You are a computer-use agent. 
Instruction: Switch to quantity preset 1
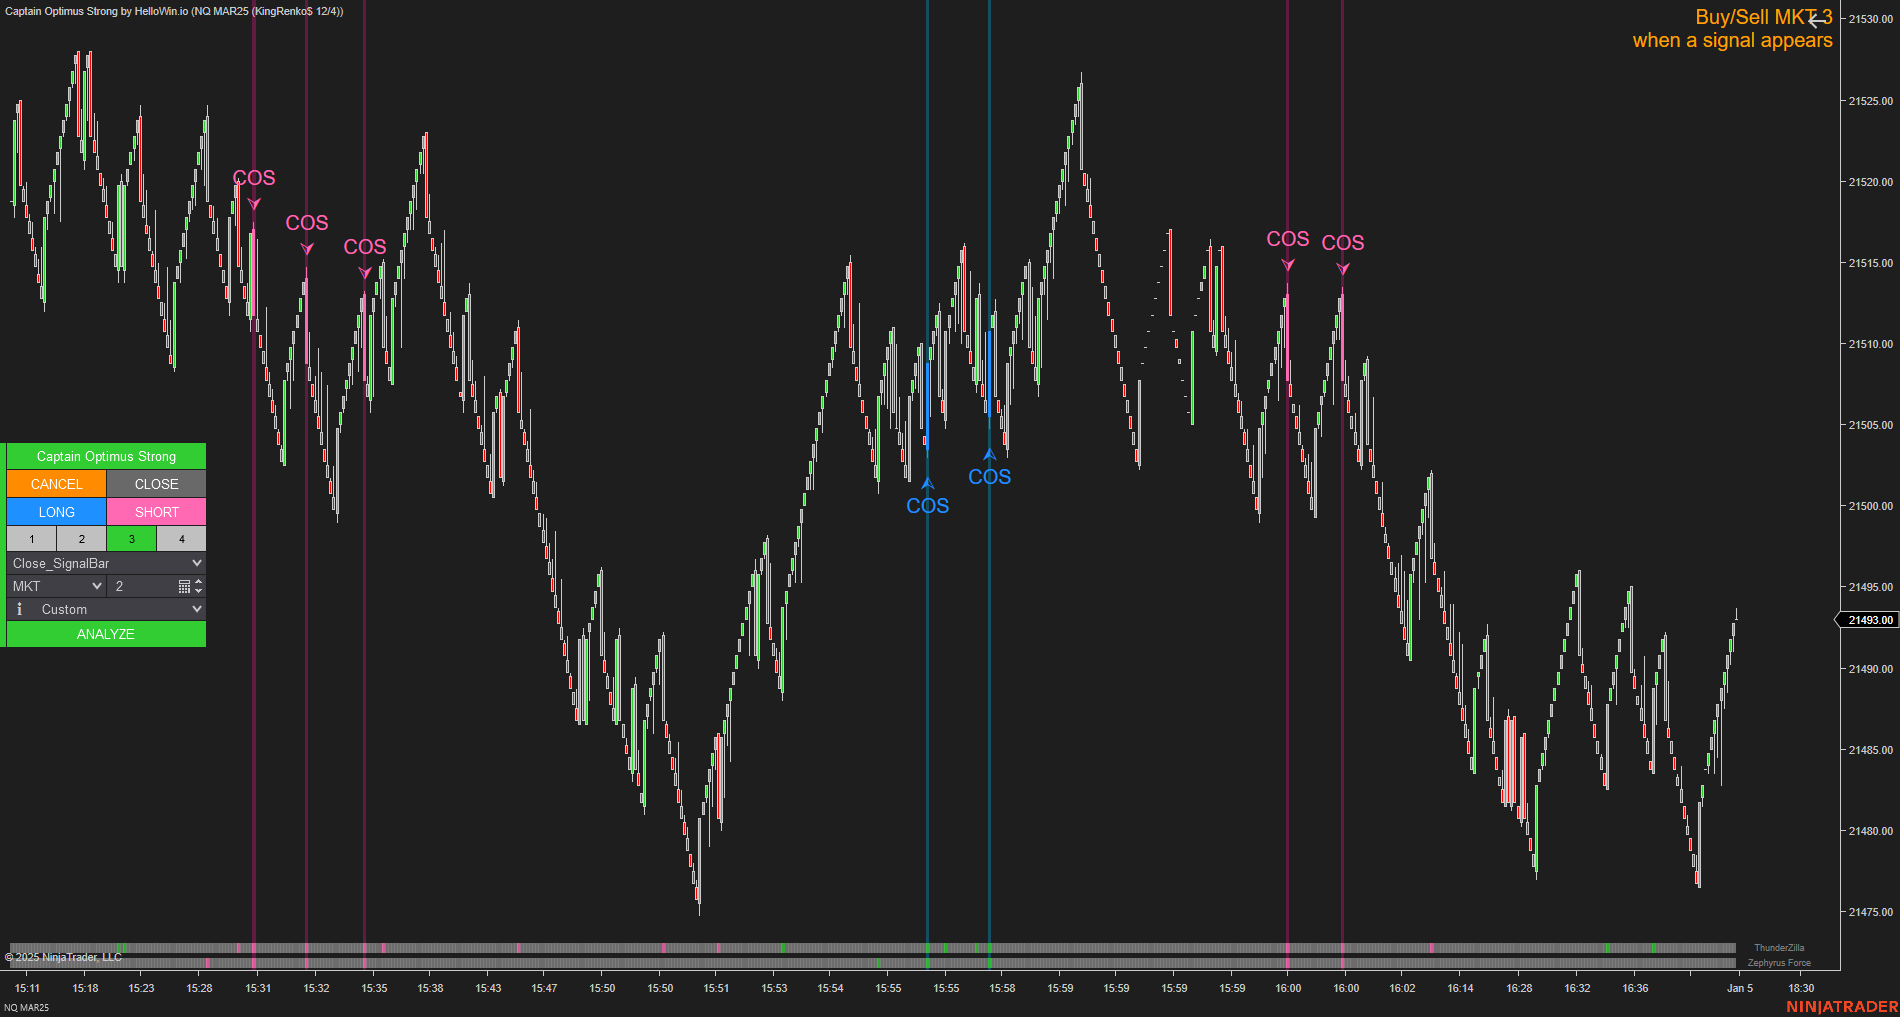point(31,538)
